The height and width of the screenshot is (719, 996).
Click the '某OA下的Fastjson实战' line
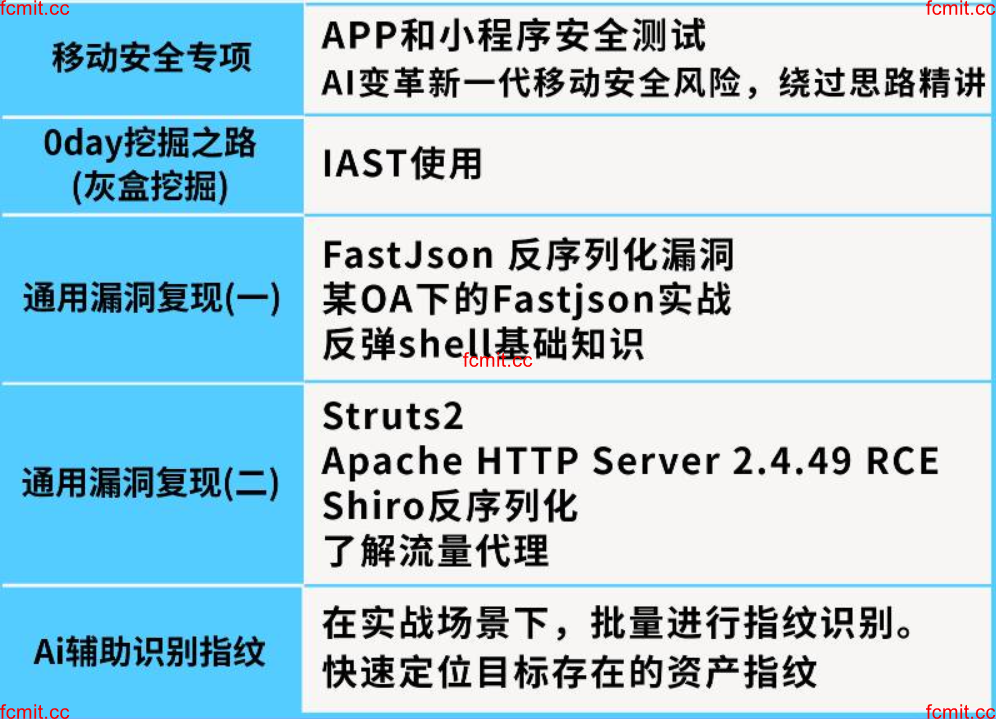[x=527, y=299]
